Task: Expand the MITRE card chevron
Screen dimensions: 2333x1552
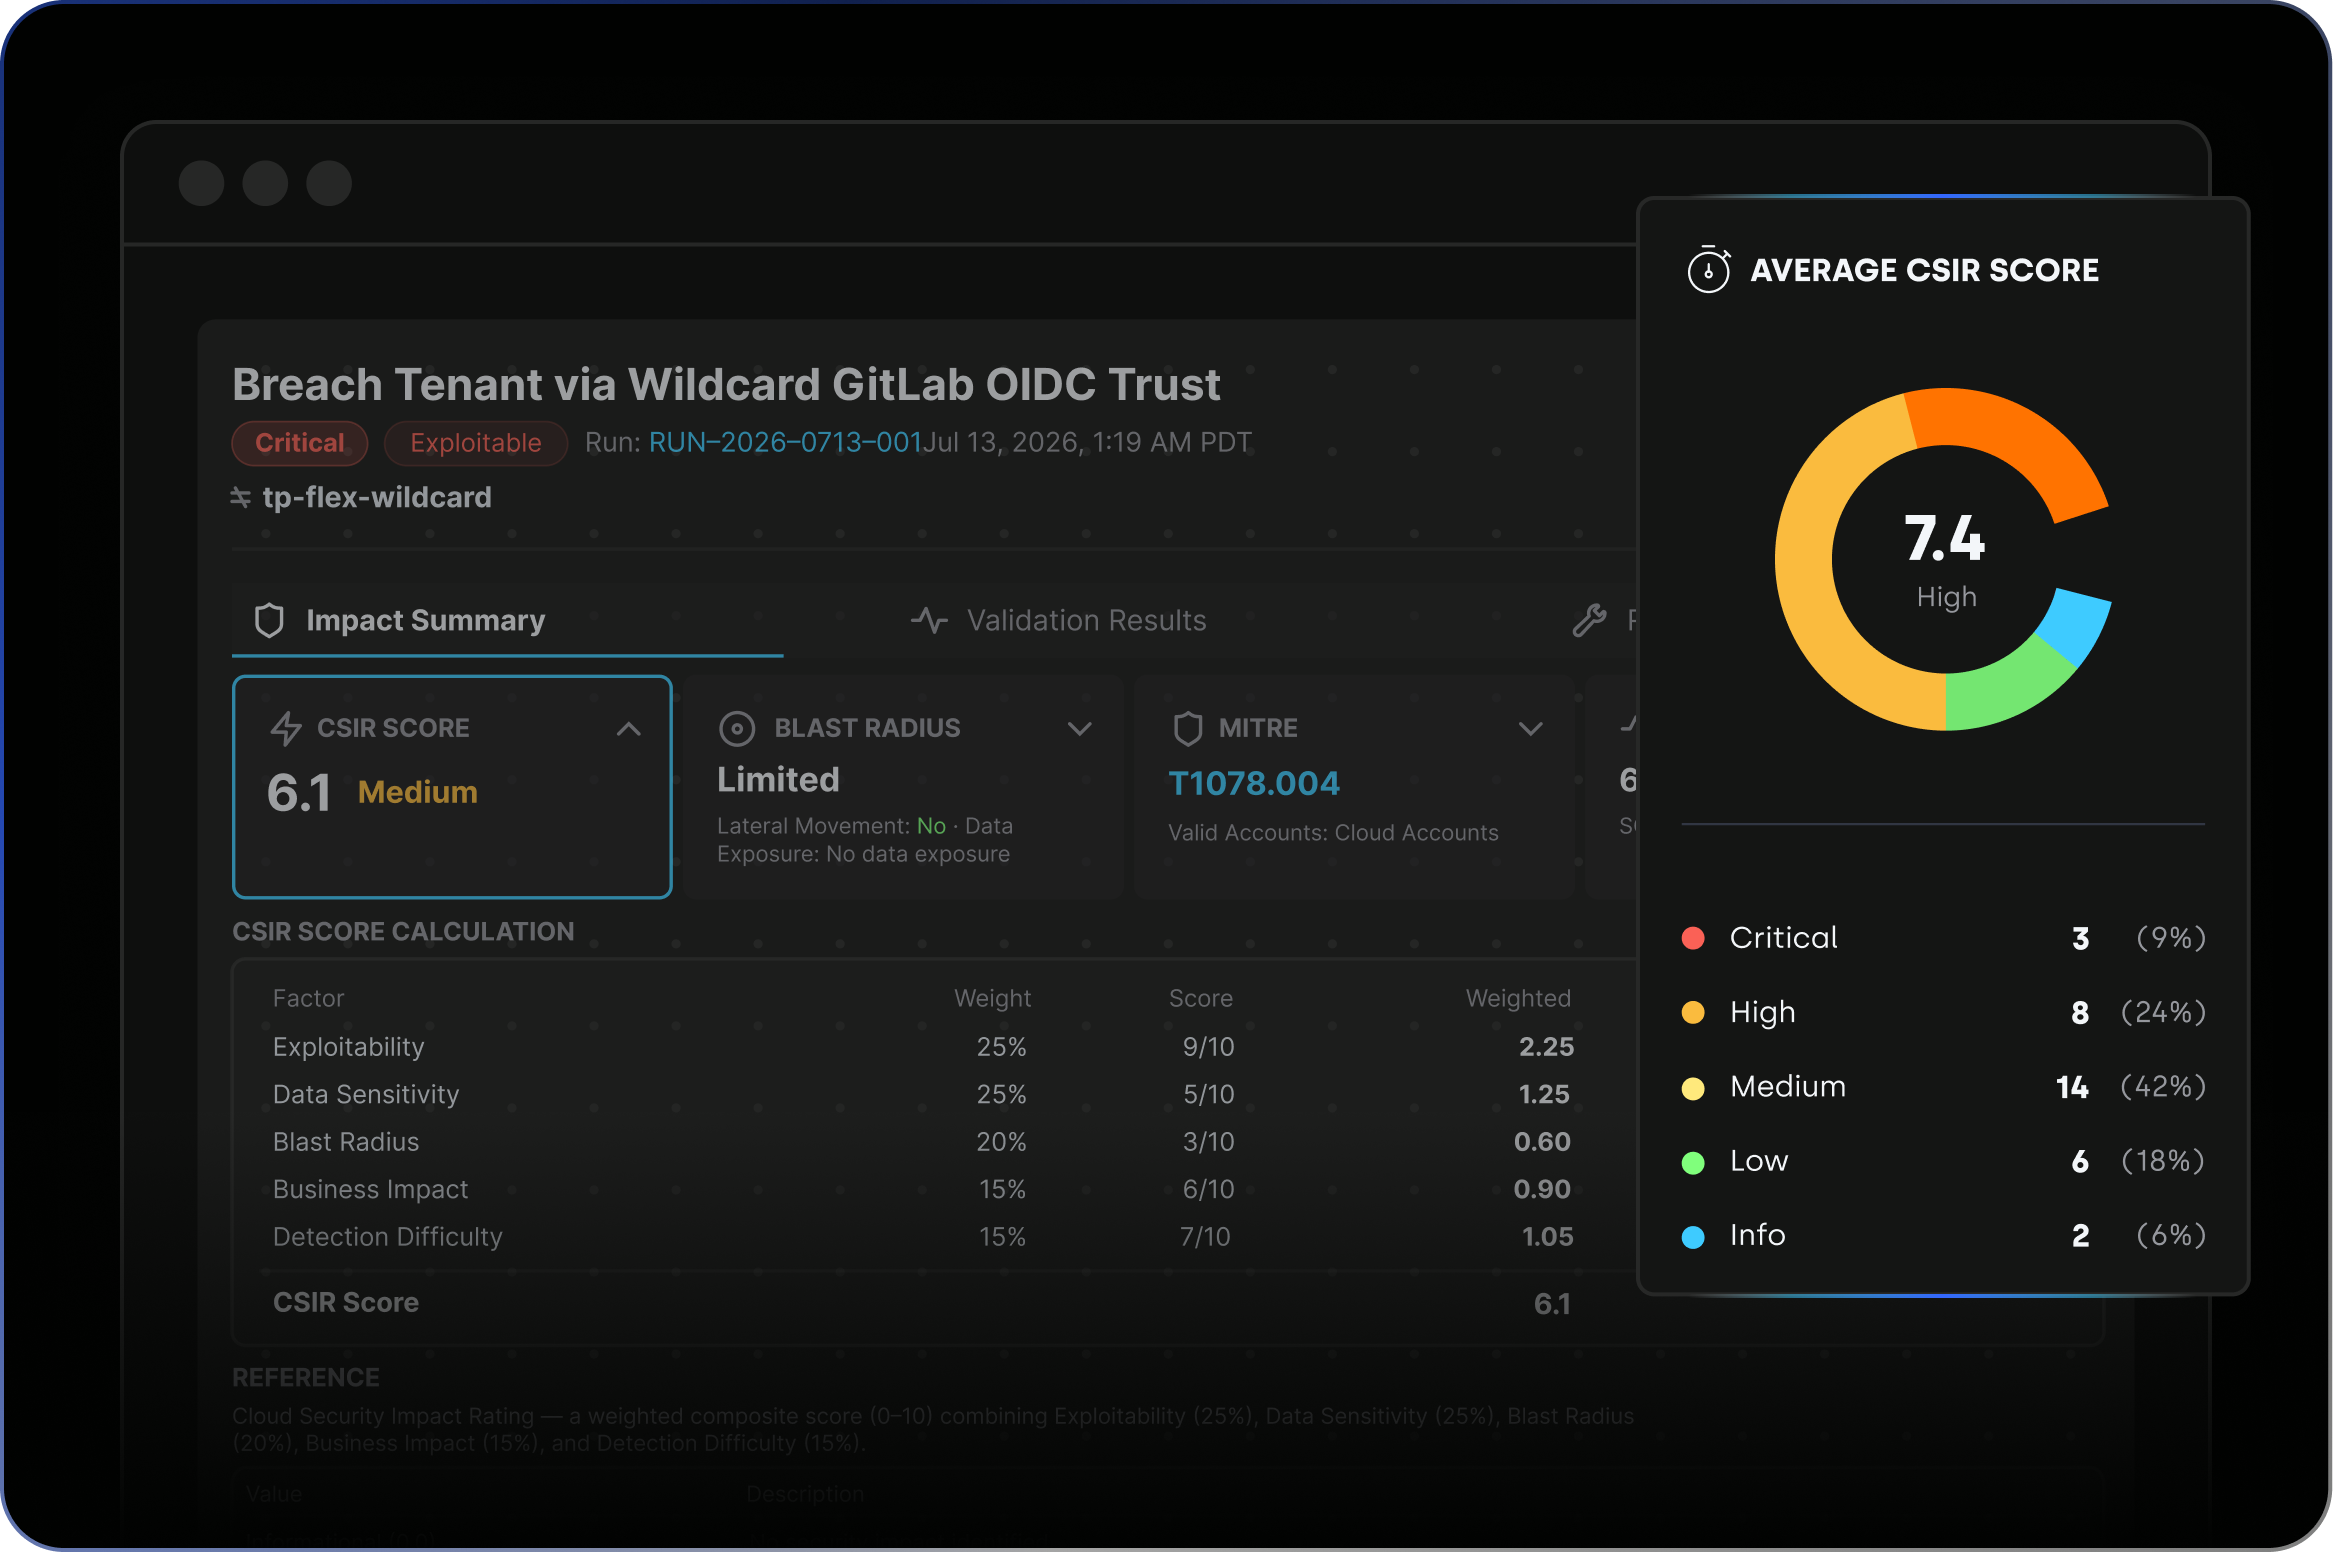Action: coord(1530,729)
